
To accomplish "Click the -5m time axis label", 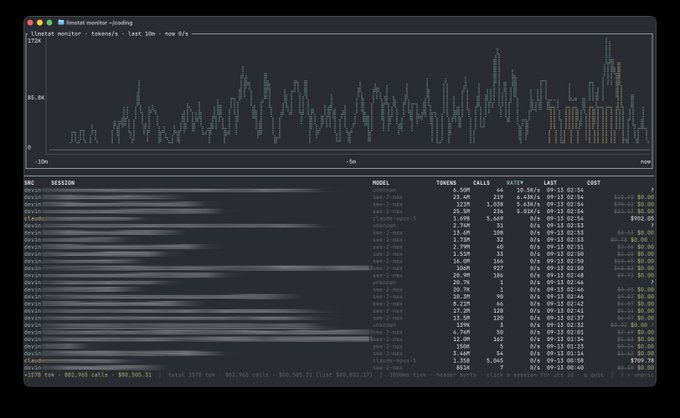I will tap(351, 162).
